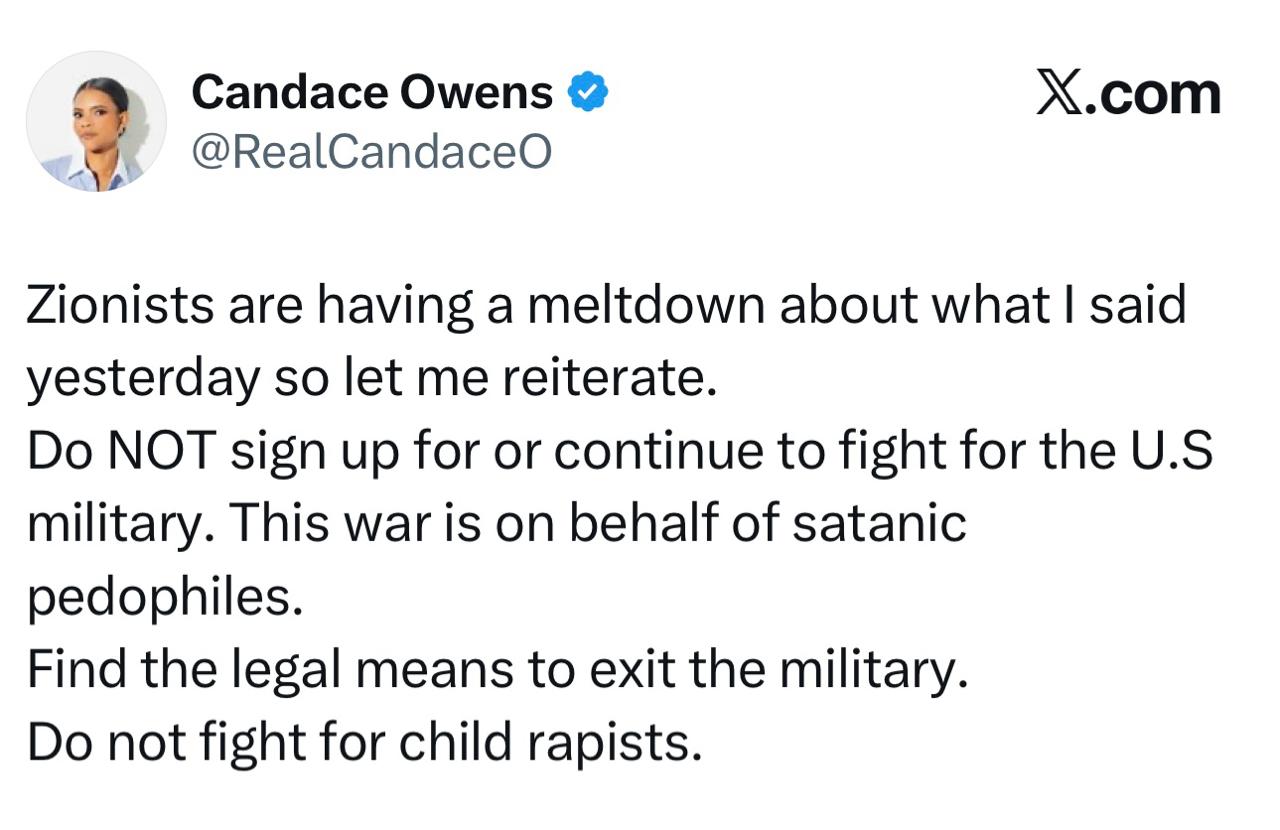Open the round profile avatar photo
The height and width of the screenshot is (830, 1280).
point(96,121)
